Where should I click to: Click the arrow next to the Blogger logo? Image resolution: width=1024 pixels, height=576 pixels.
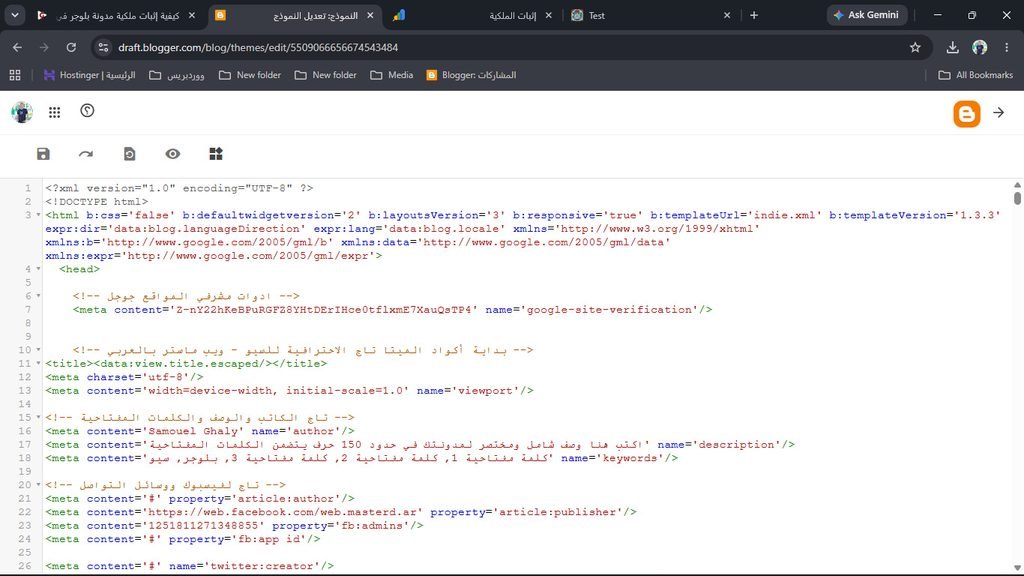point(999,112)
